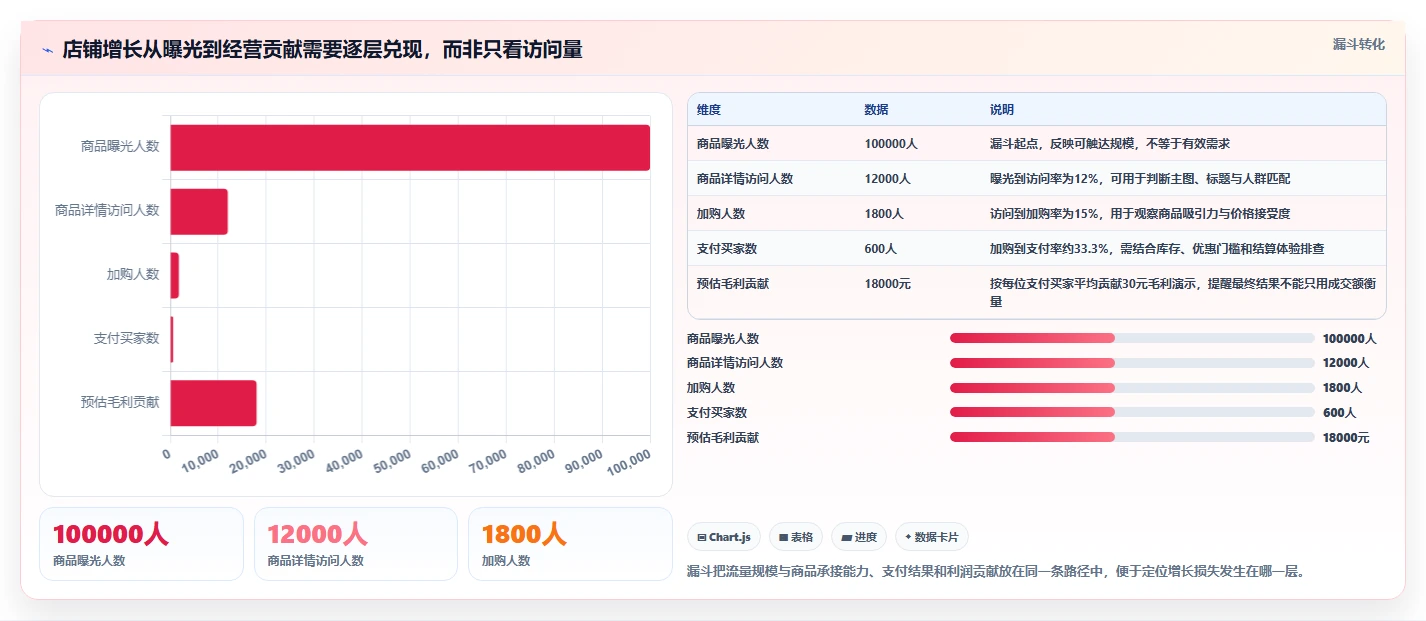The height and width of the screenshot is (621, 1426).
Task: Click the 预估毛利贡献 chart bar
Action: tap(214, 403)
